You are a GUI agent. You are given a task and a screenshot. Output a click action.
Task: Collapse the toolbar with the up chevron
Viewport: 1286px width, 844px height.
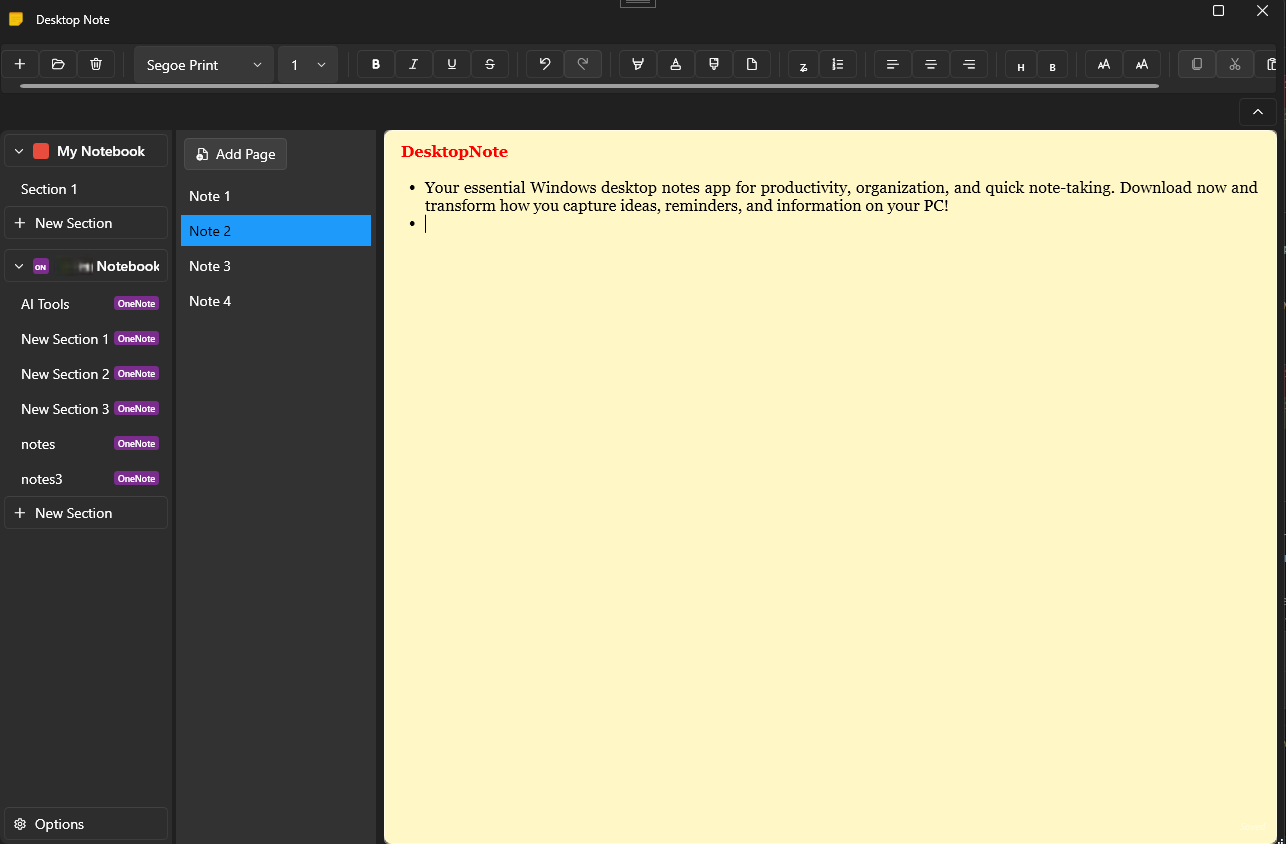[x=1258, y=112]
